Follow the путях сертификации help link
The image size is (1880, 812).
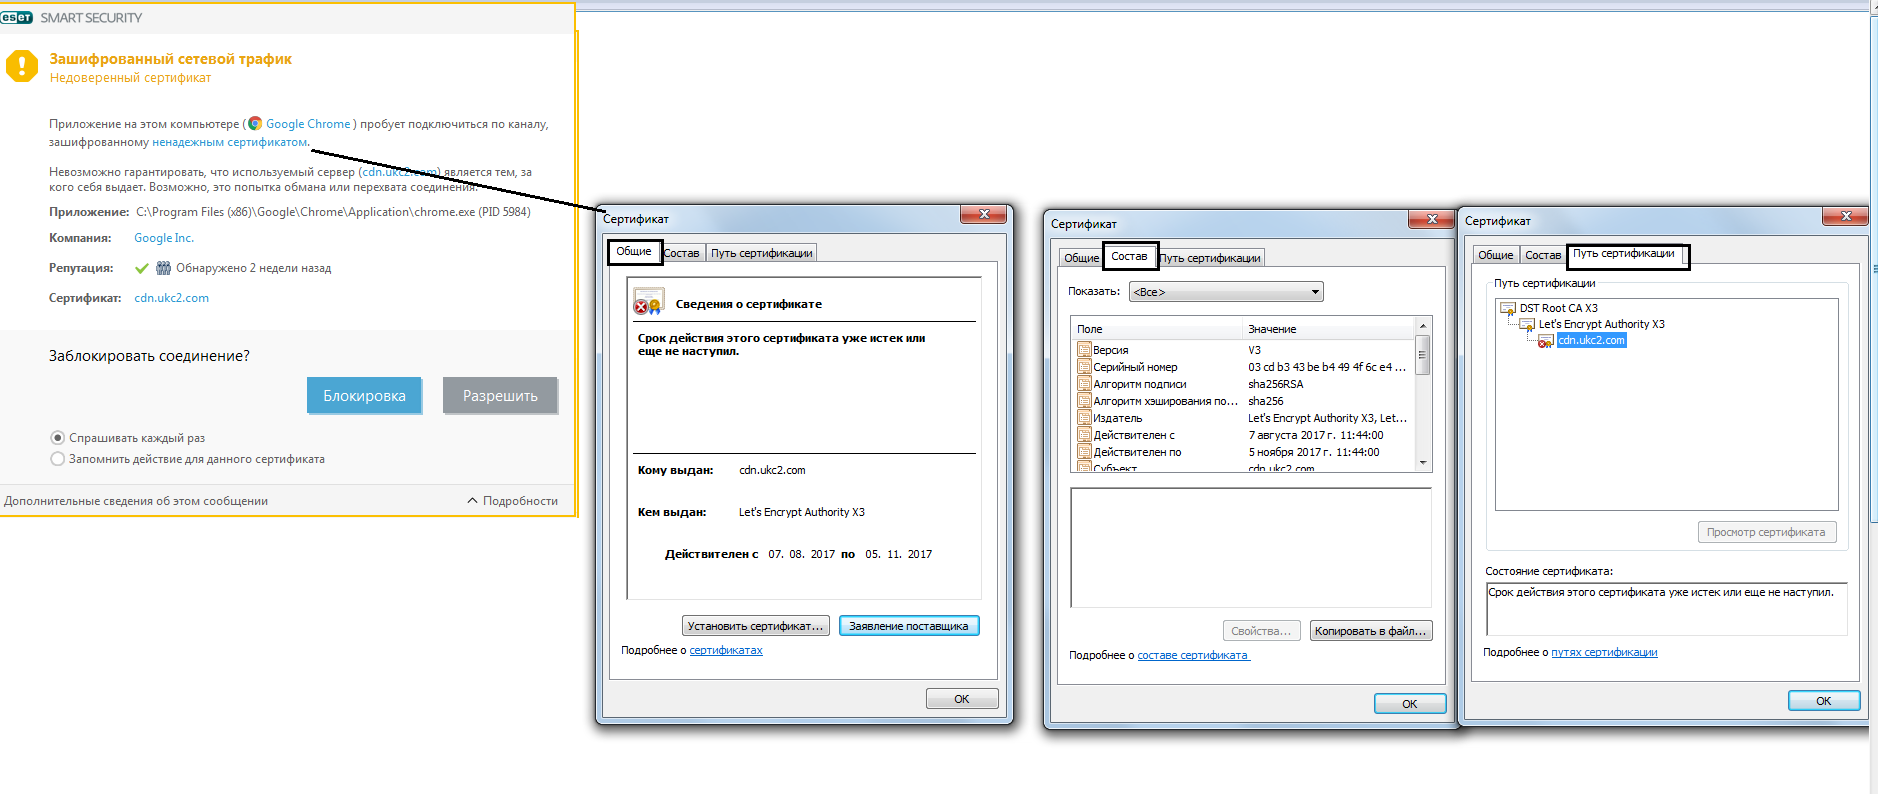tap(1604, 653)
